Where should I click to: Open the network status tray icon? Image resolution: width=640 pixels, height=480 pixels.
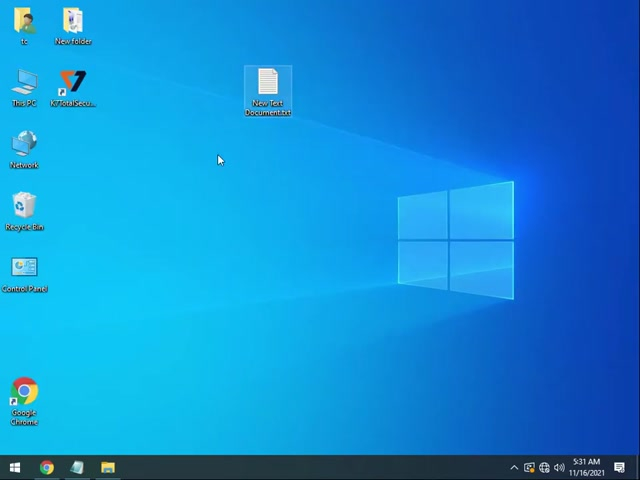click(x=544, y=467)
